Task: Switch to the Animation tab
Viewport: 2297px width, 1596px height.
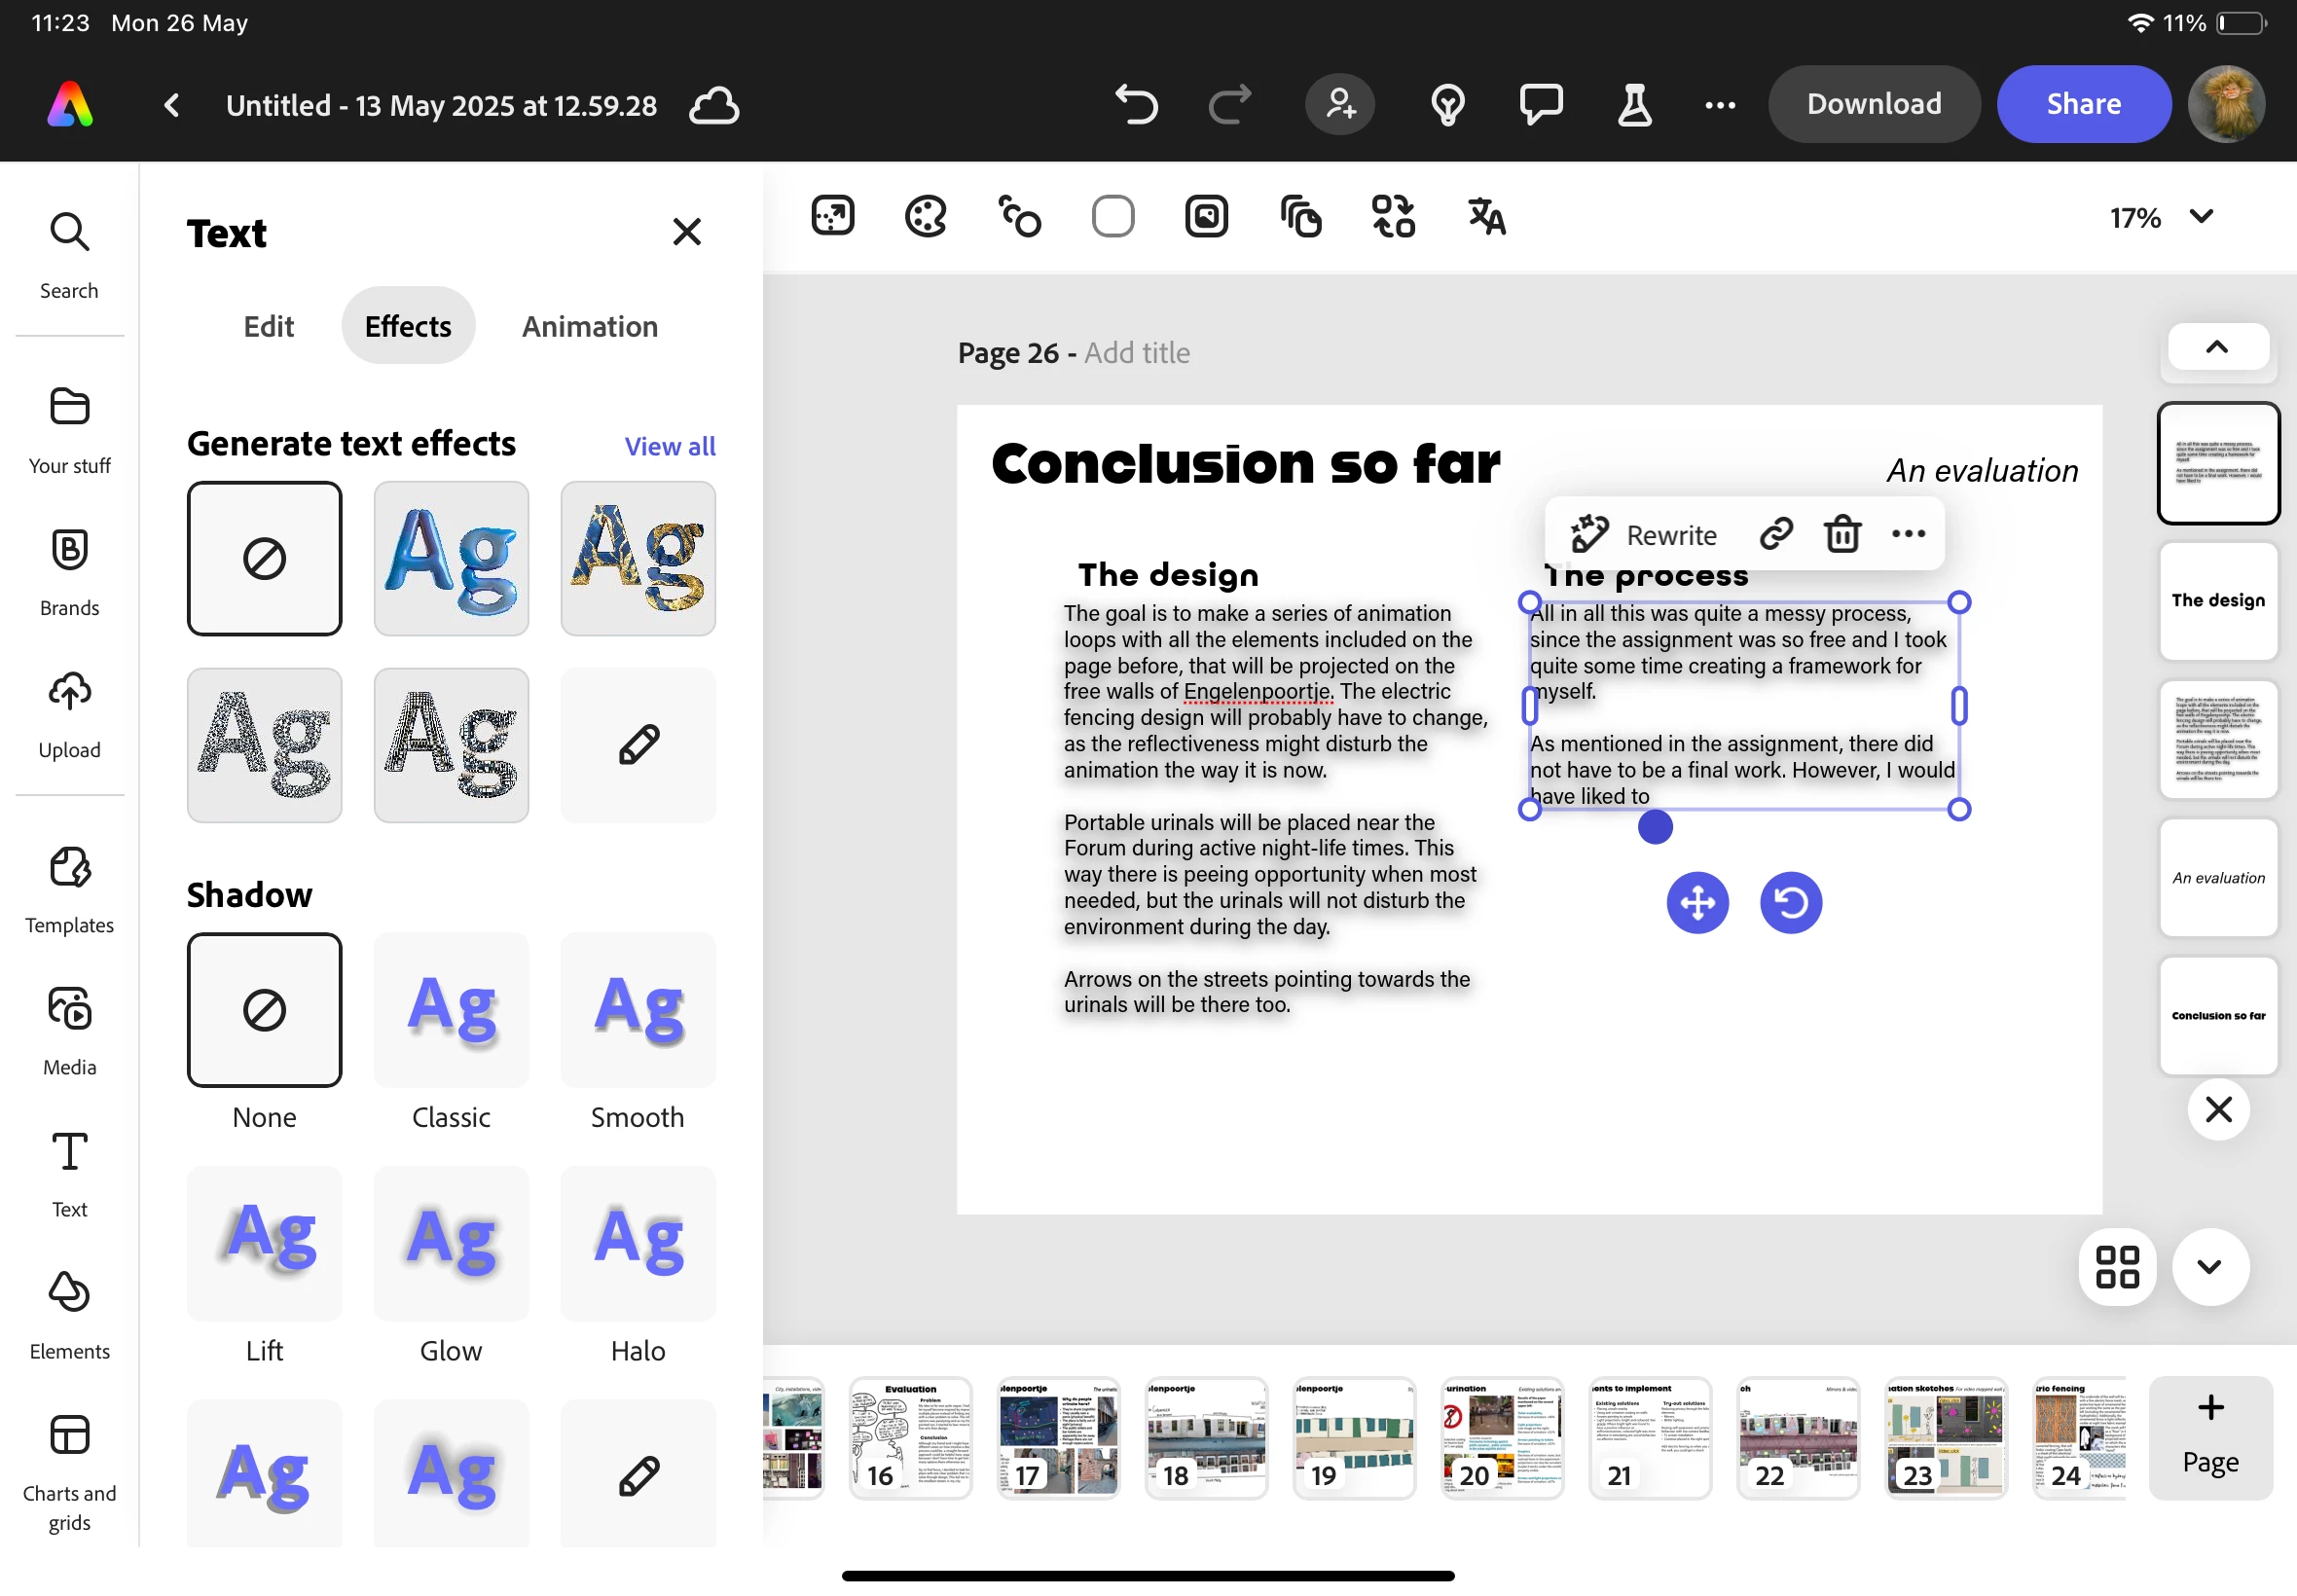Action: [x=589, y=326]
